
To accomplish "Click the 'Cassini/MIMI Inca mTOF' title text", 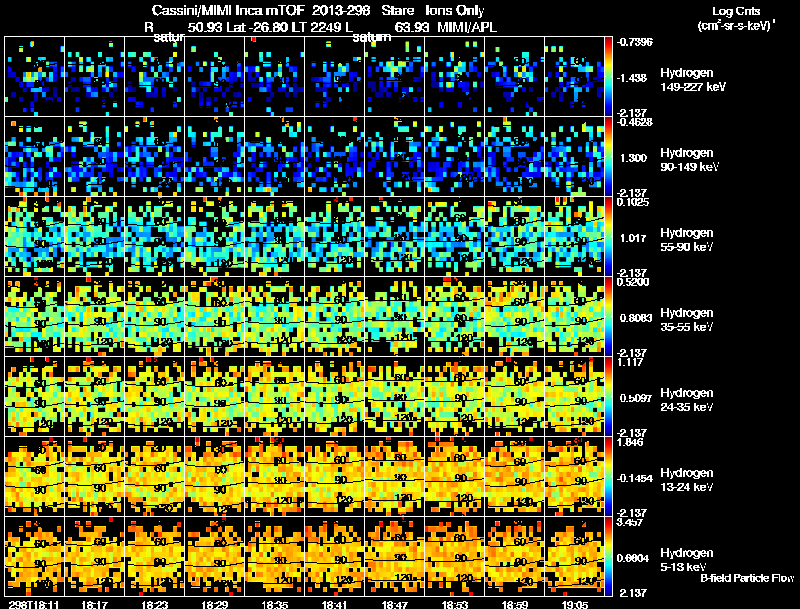I will pyautogui.click(x=228, y=10).
